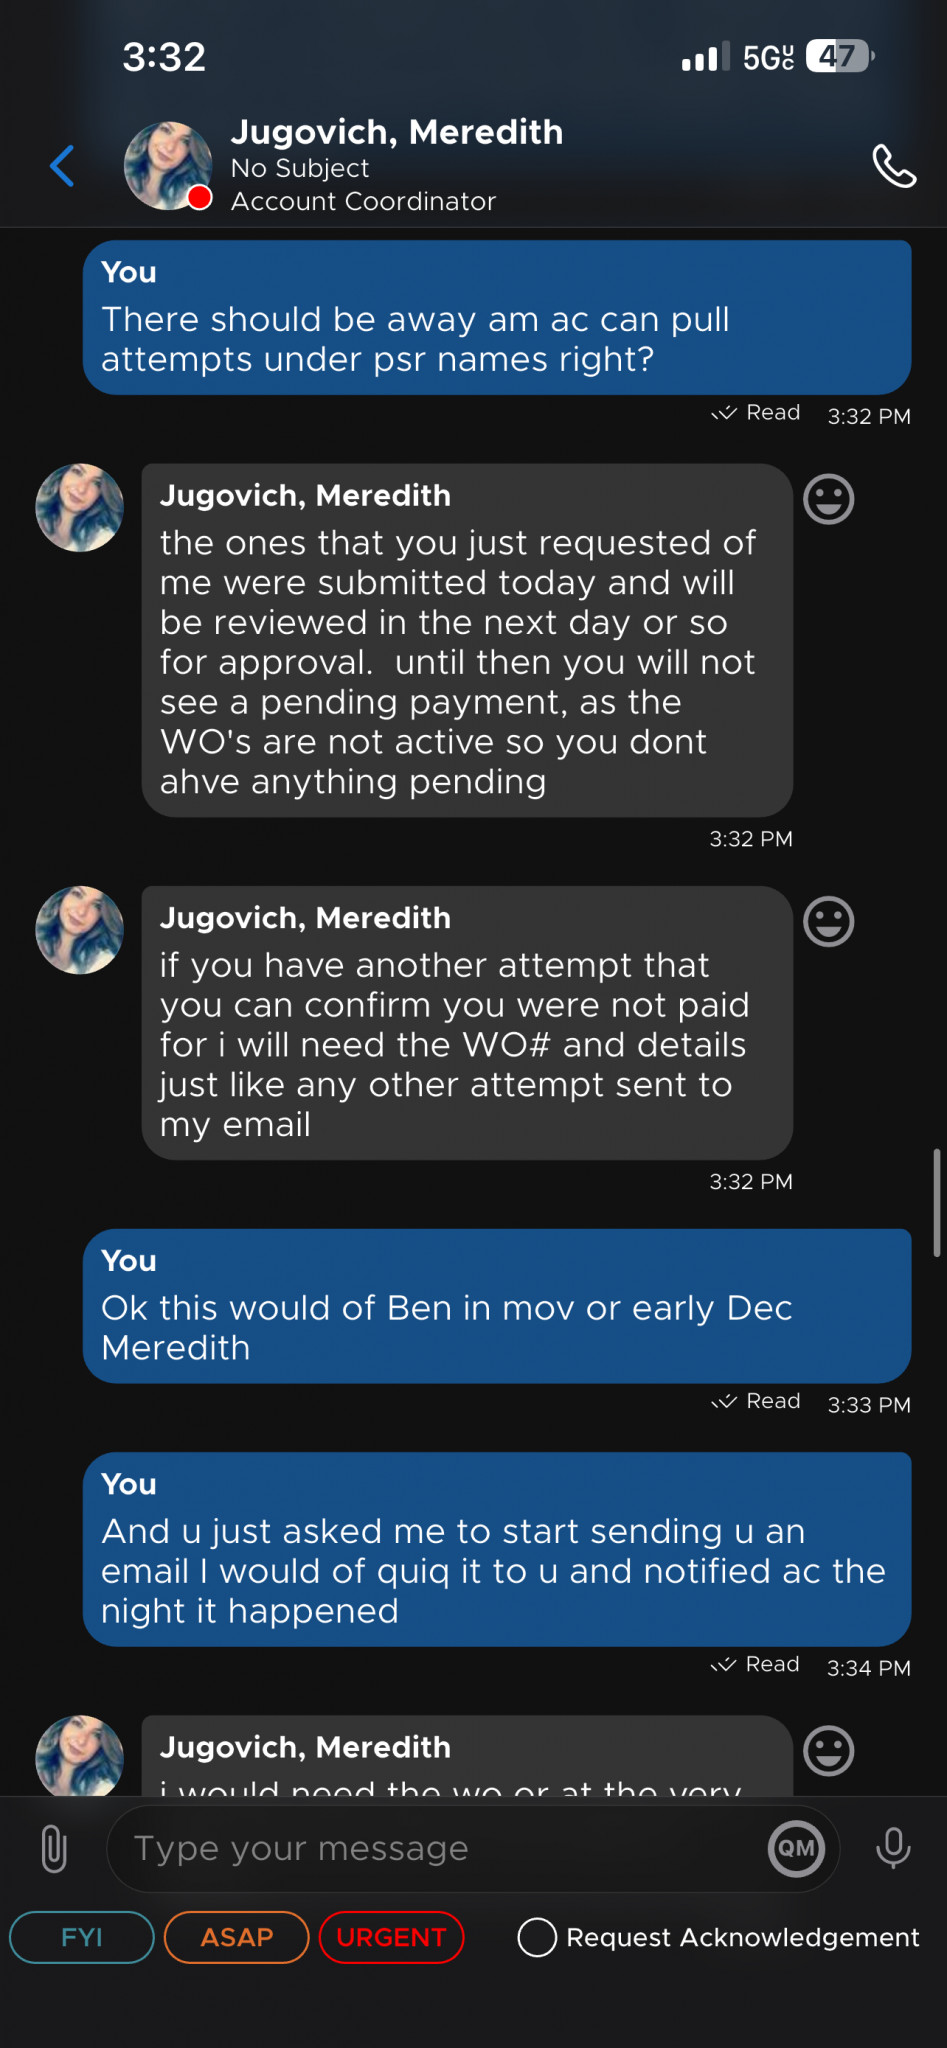Tap Meredith's avatar beside 'the ones that' message
This screenshot has width=947, height=2048.
coord(79,508)
